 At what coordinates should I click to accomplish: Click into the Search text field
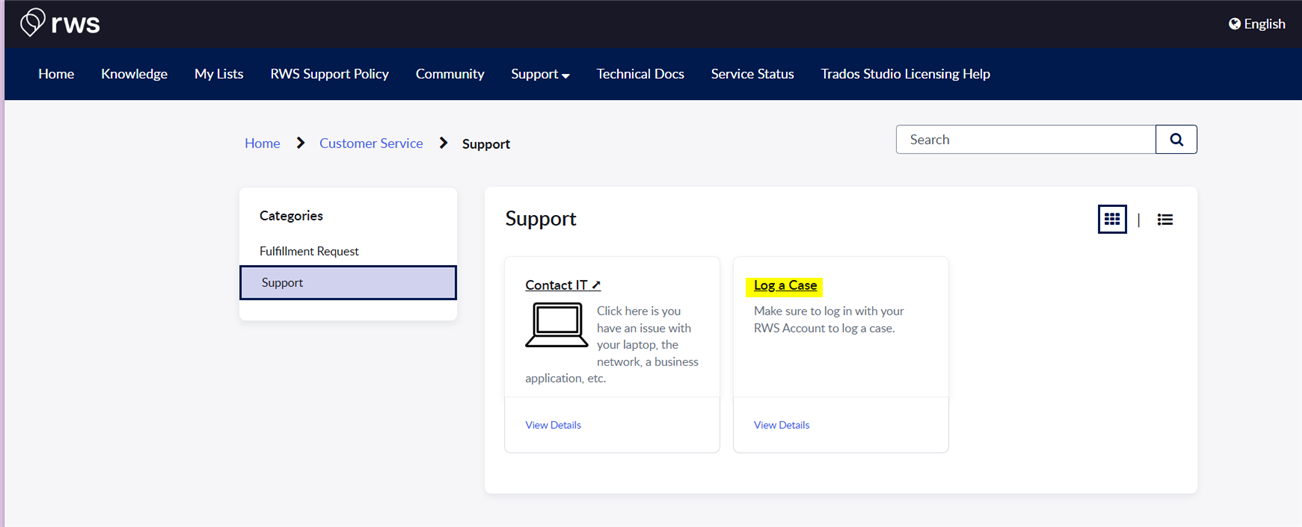1025,140
